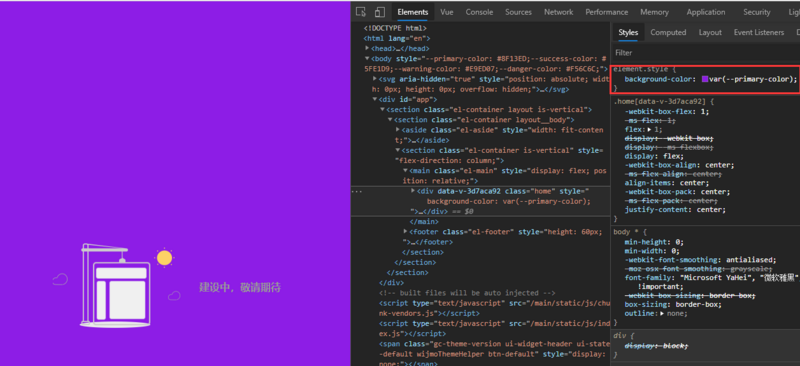Collapse the el-main element node
The image size is (800, 366).
(x=406, y=170)
